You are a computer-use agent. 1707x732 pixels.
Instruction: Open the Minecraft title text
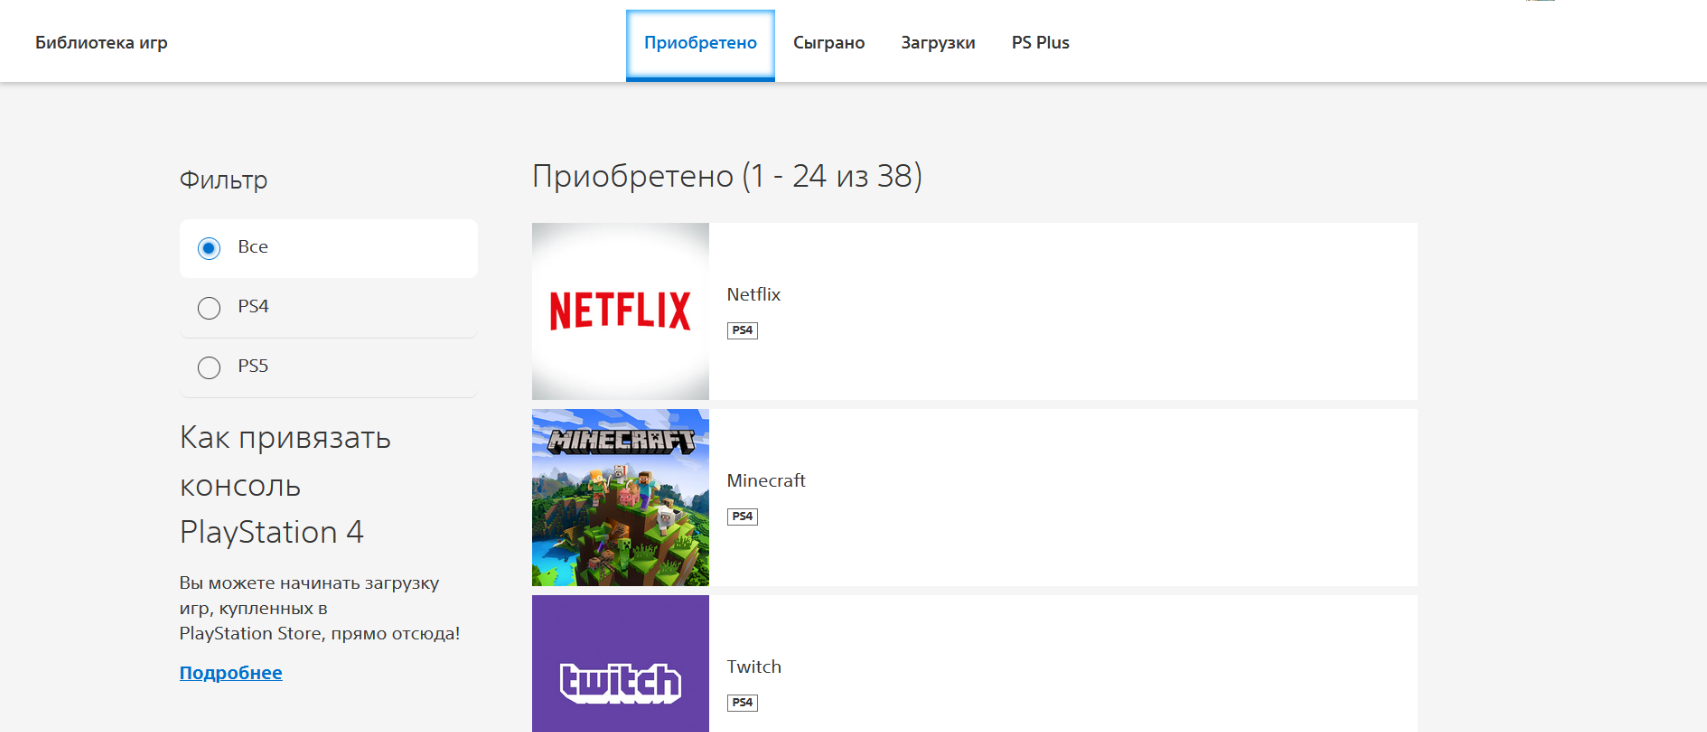[x=765, y=481]
